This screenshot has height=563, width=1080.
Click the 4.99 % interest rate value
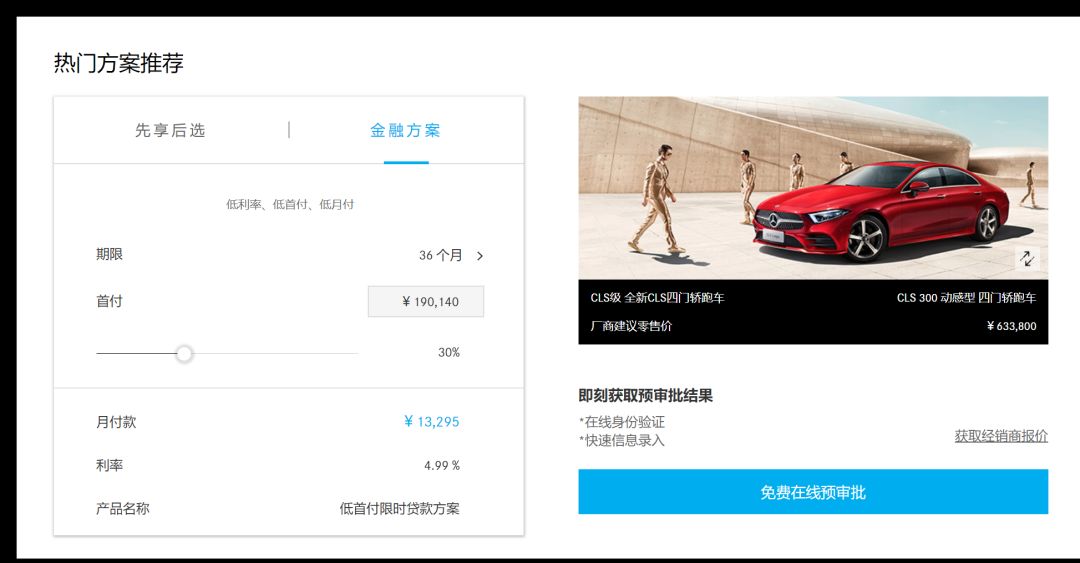[442, 466]
